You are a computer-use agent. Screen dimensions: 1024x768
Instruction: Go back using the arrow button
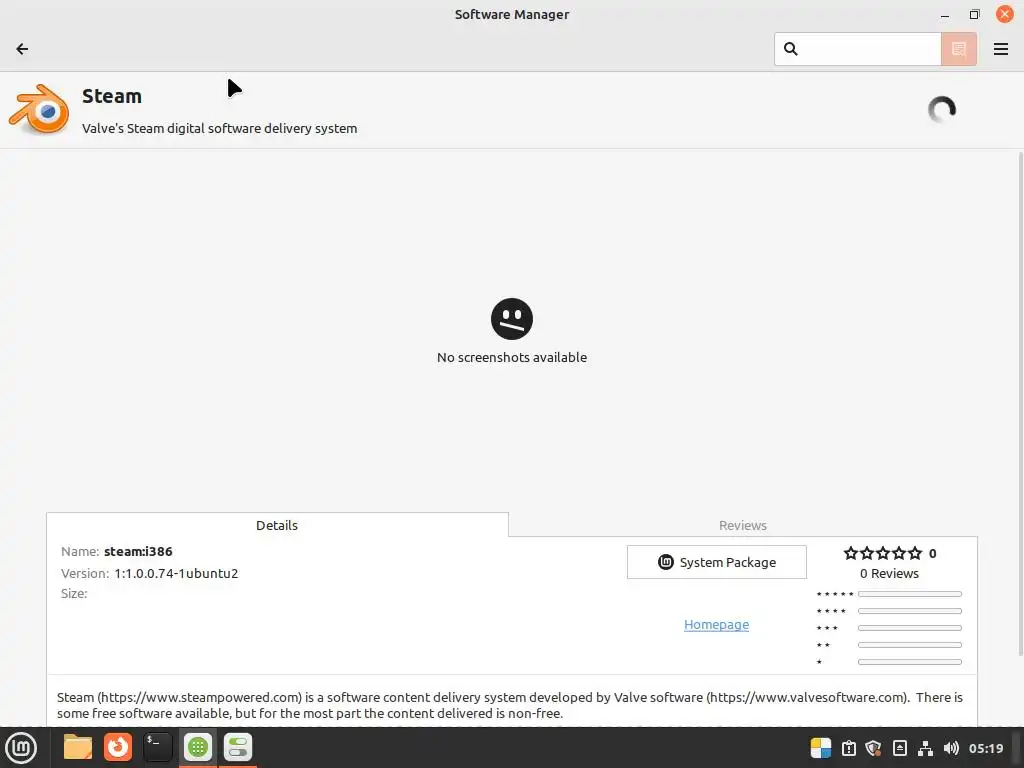click(22, 49)
